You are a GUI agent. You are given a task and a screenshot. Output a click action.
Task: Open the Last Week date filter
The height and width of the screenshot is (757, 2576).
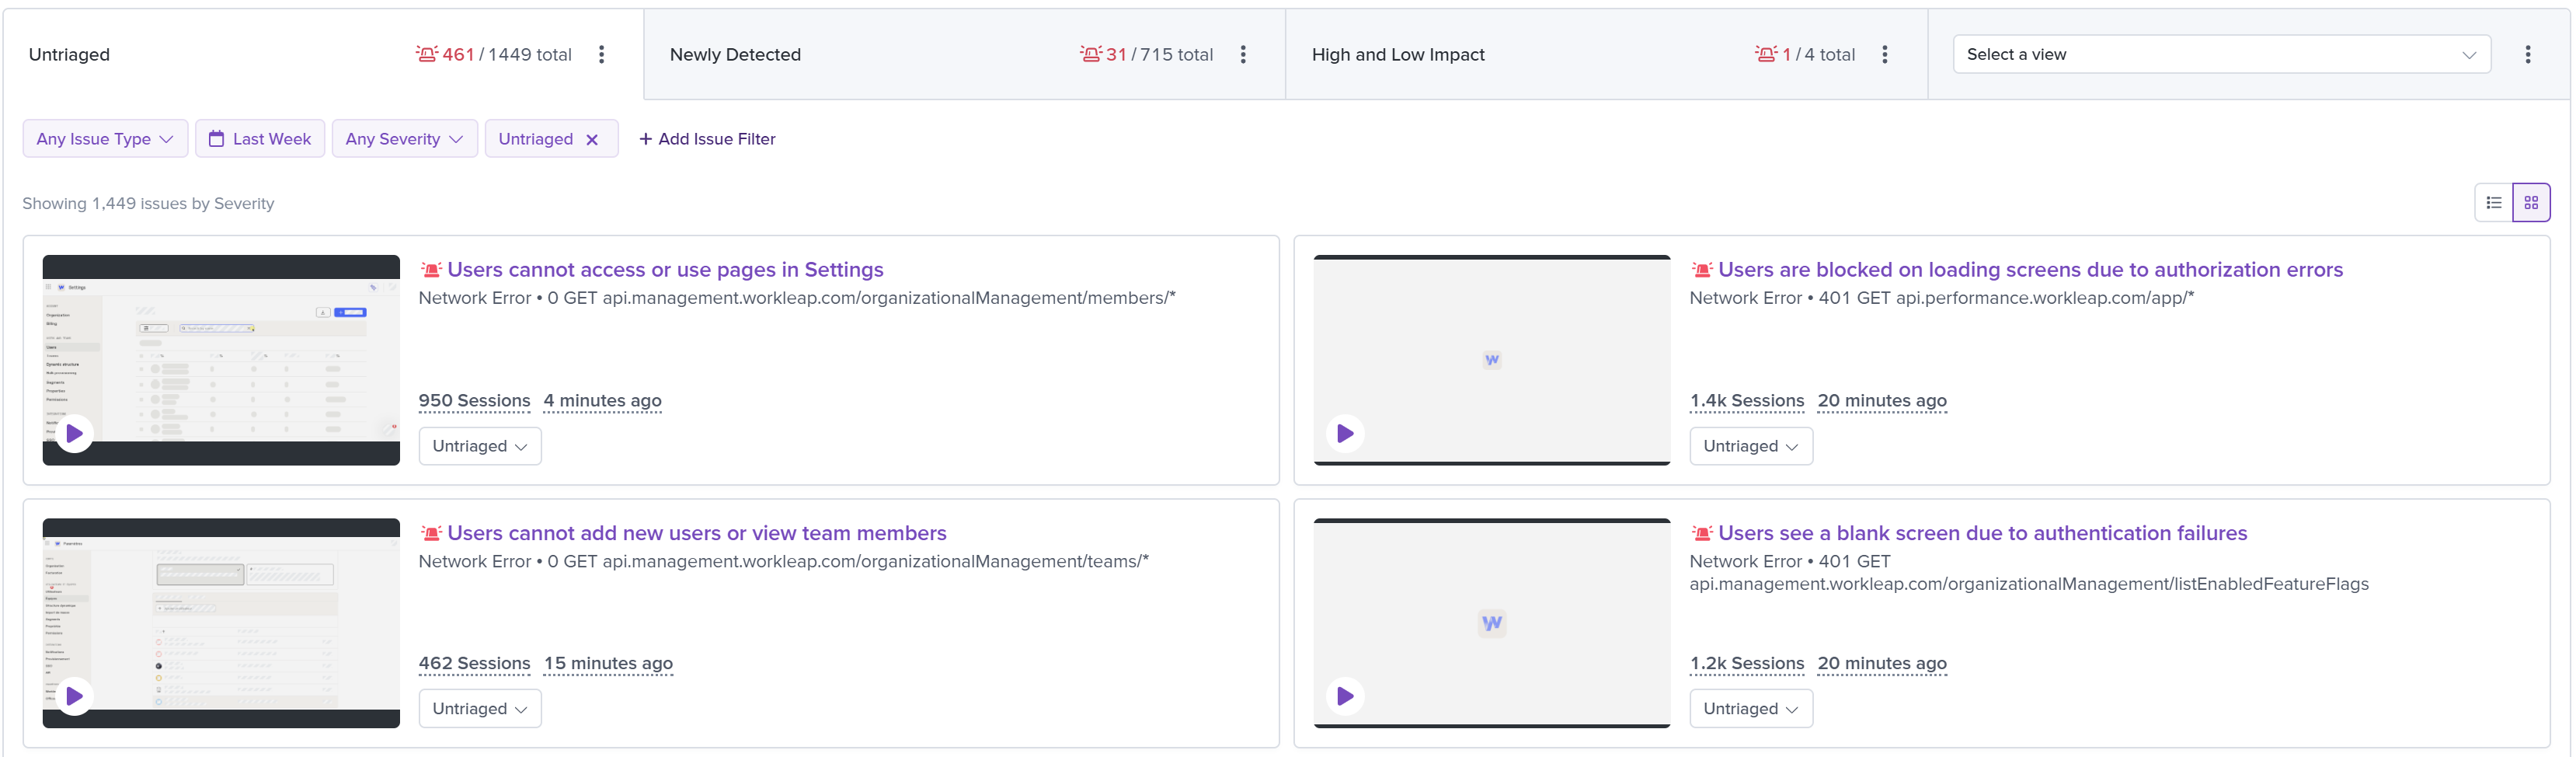[x=260, y=139]
